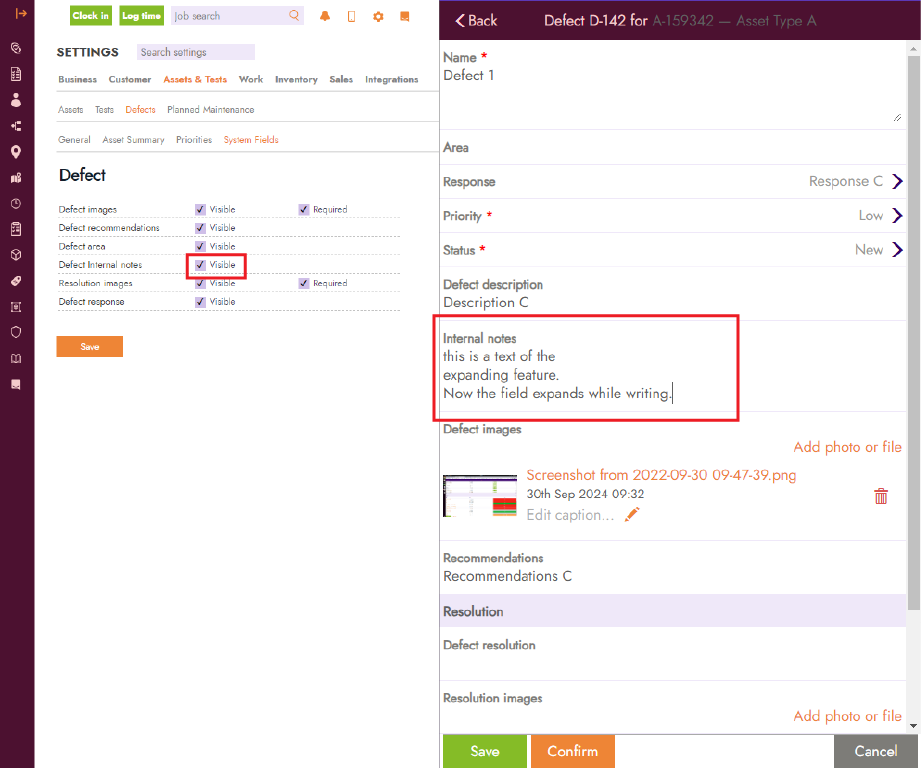
Task: Open Screenshot from 2022-09-30 file link
Action: 661,475
